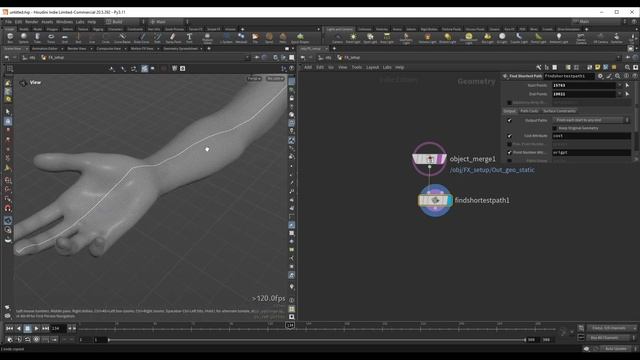Open the File menu
Screen dimensions: 640x360
click(x=8, y=22)
